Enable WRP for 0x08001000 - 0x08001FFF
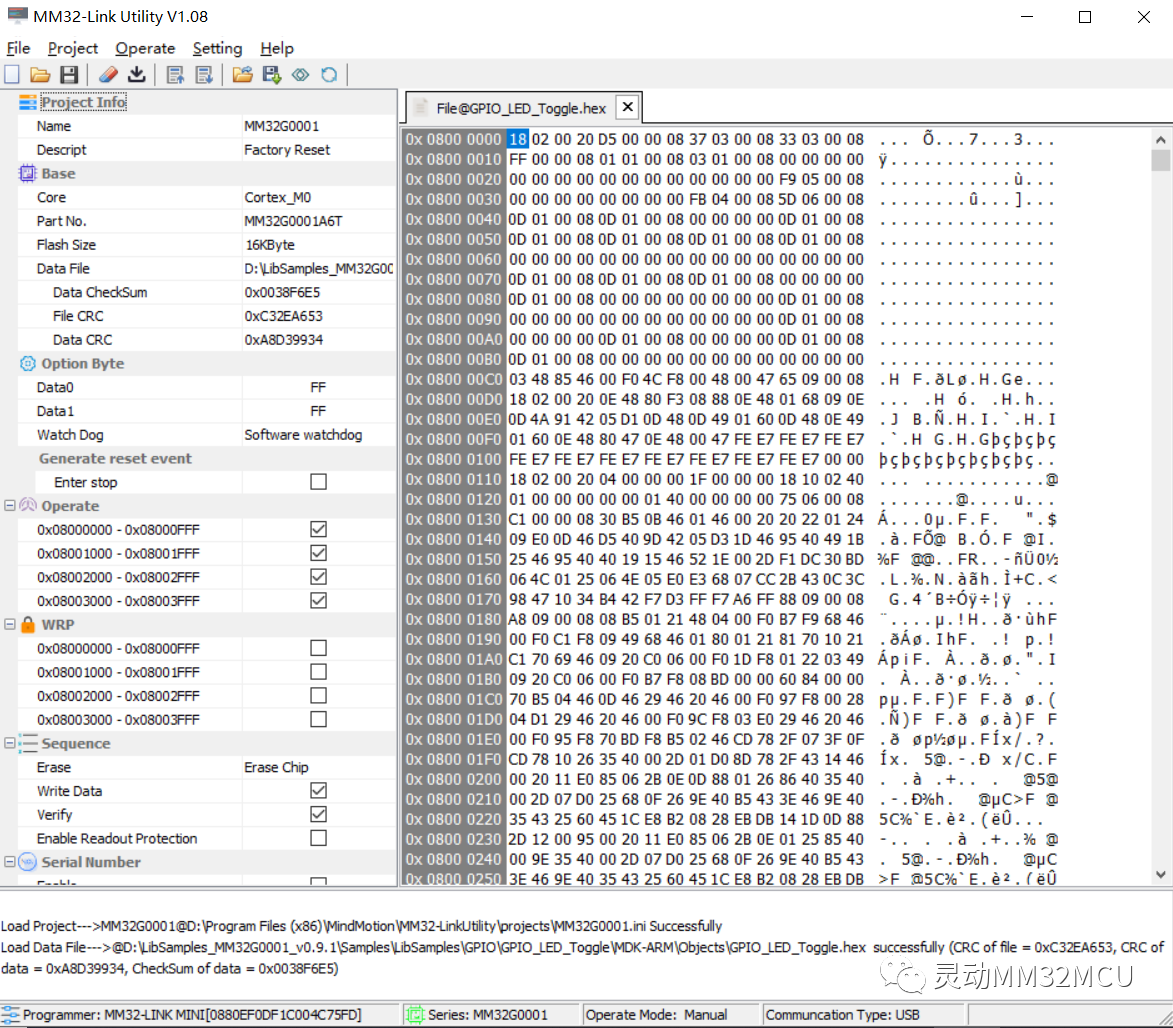The image size is (1173, 1028). pos(319,673)
